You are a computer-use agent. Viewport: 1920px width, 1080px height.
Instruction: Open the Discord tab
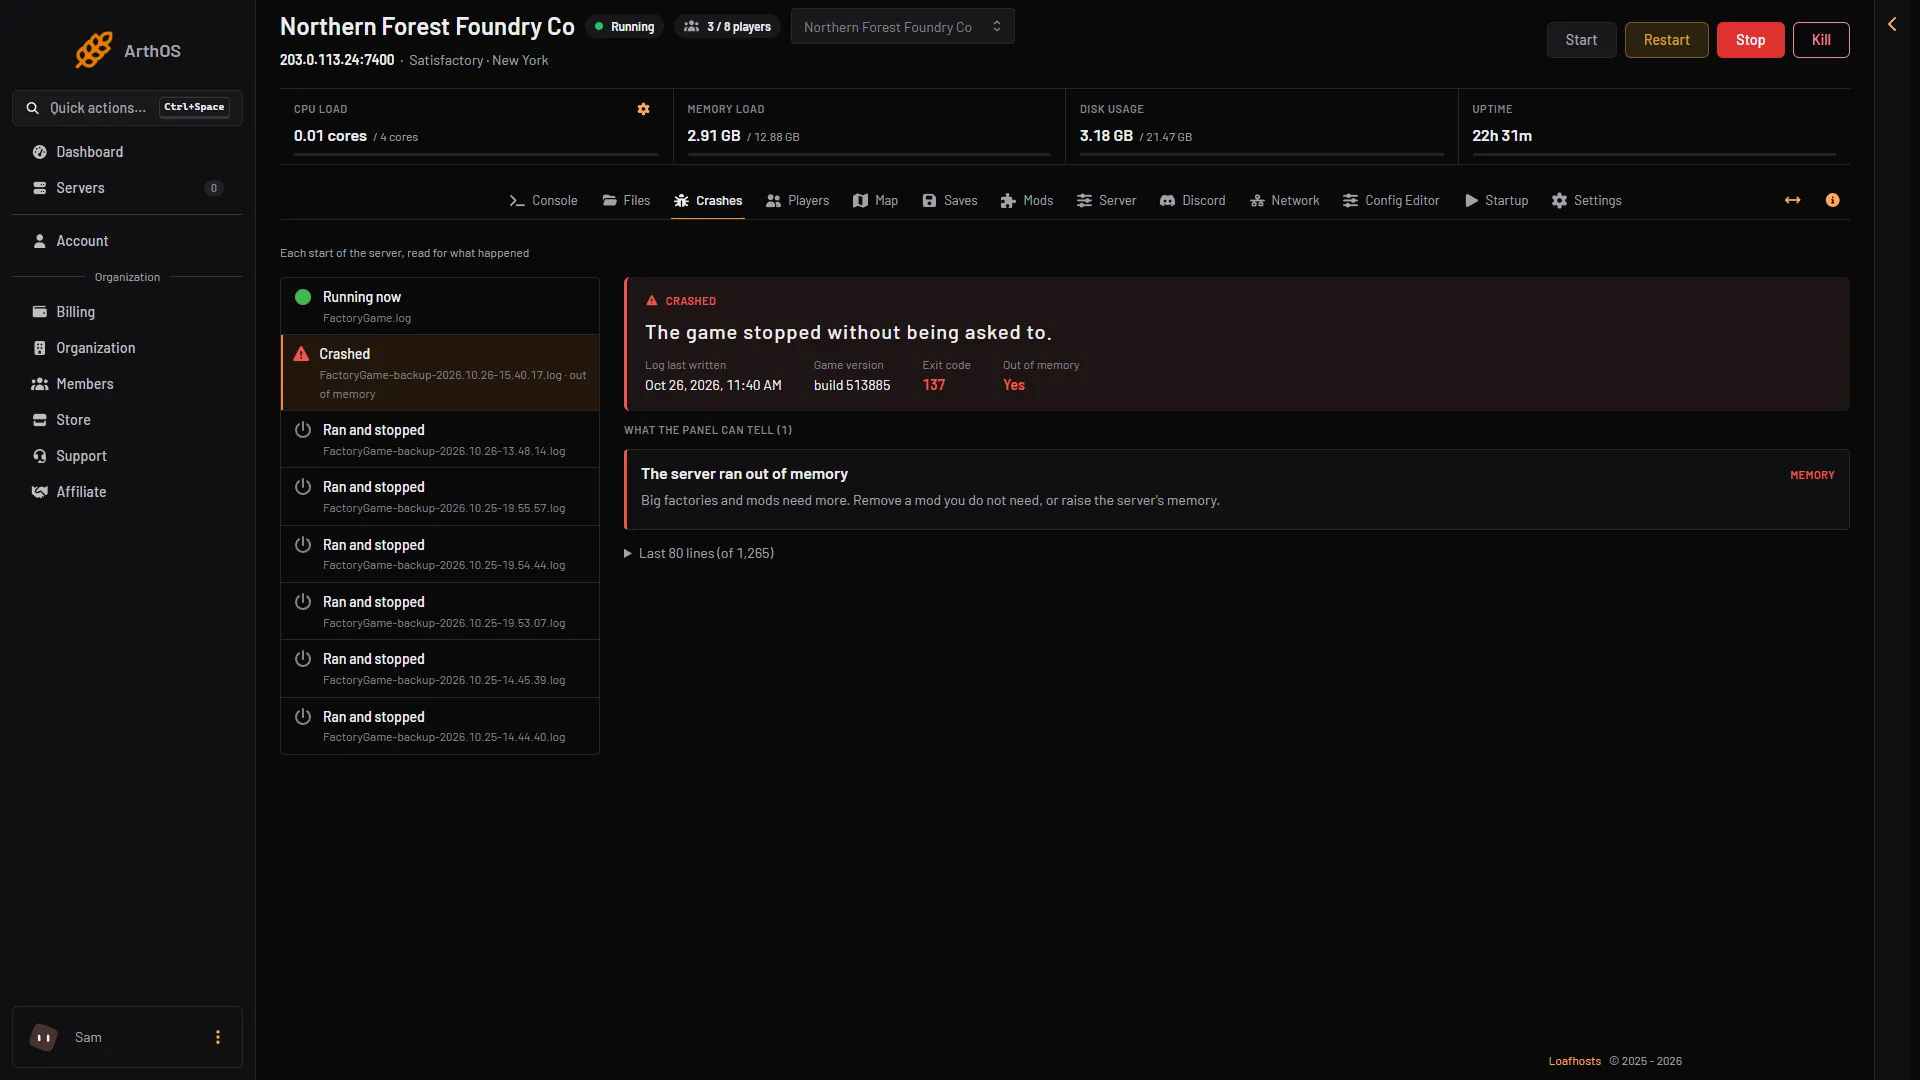pyautogui.click(x=1192, y=200)
